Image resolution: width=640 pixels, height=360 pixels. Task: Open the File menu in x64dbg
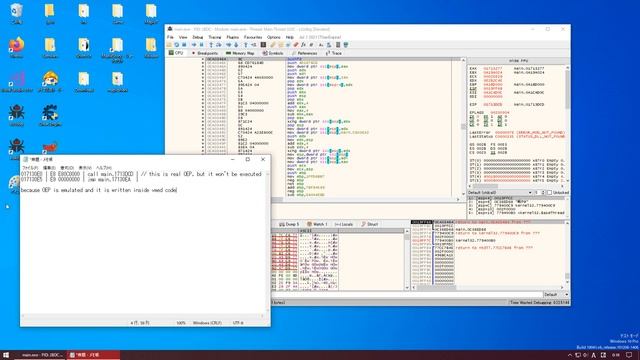(170, 37)
